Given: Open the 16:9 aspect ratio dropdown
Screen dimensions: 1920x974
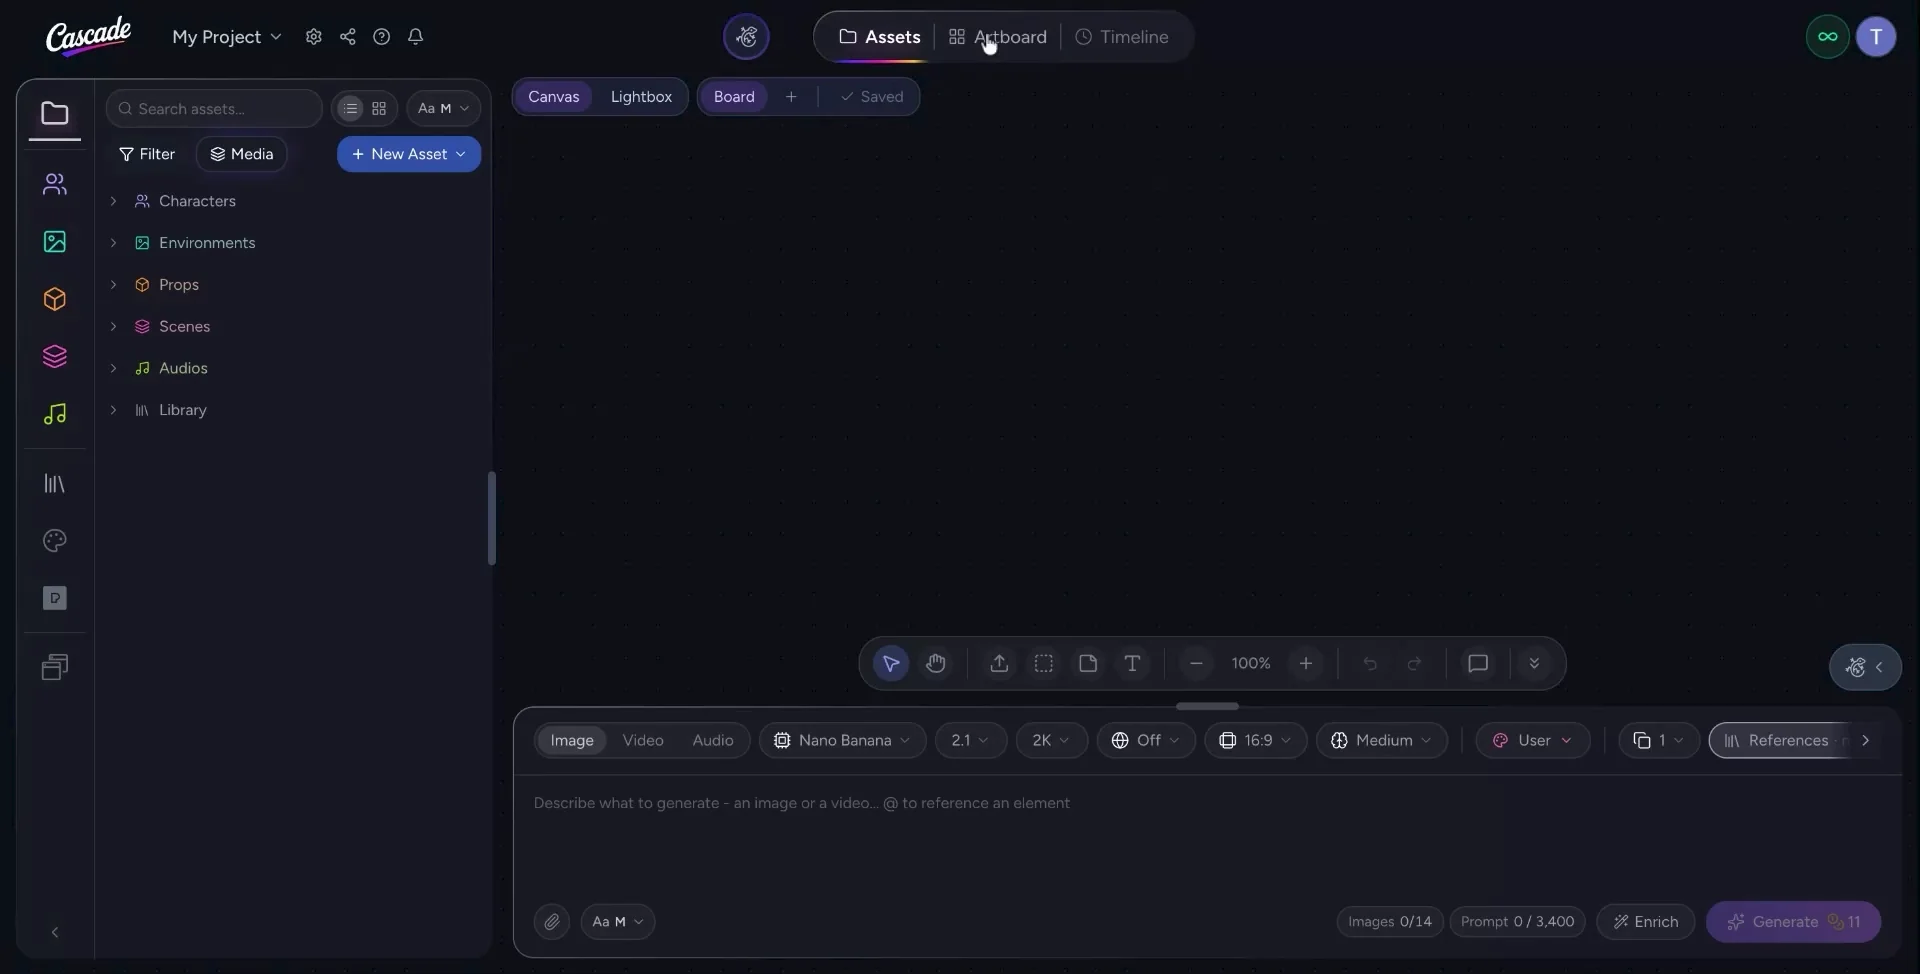Looking at the screenshot, I should pyautogui.click(x=1256, y=741).
